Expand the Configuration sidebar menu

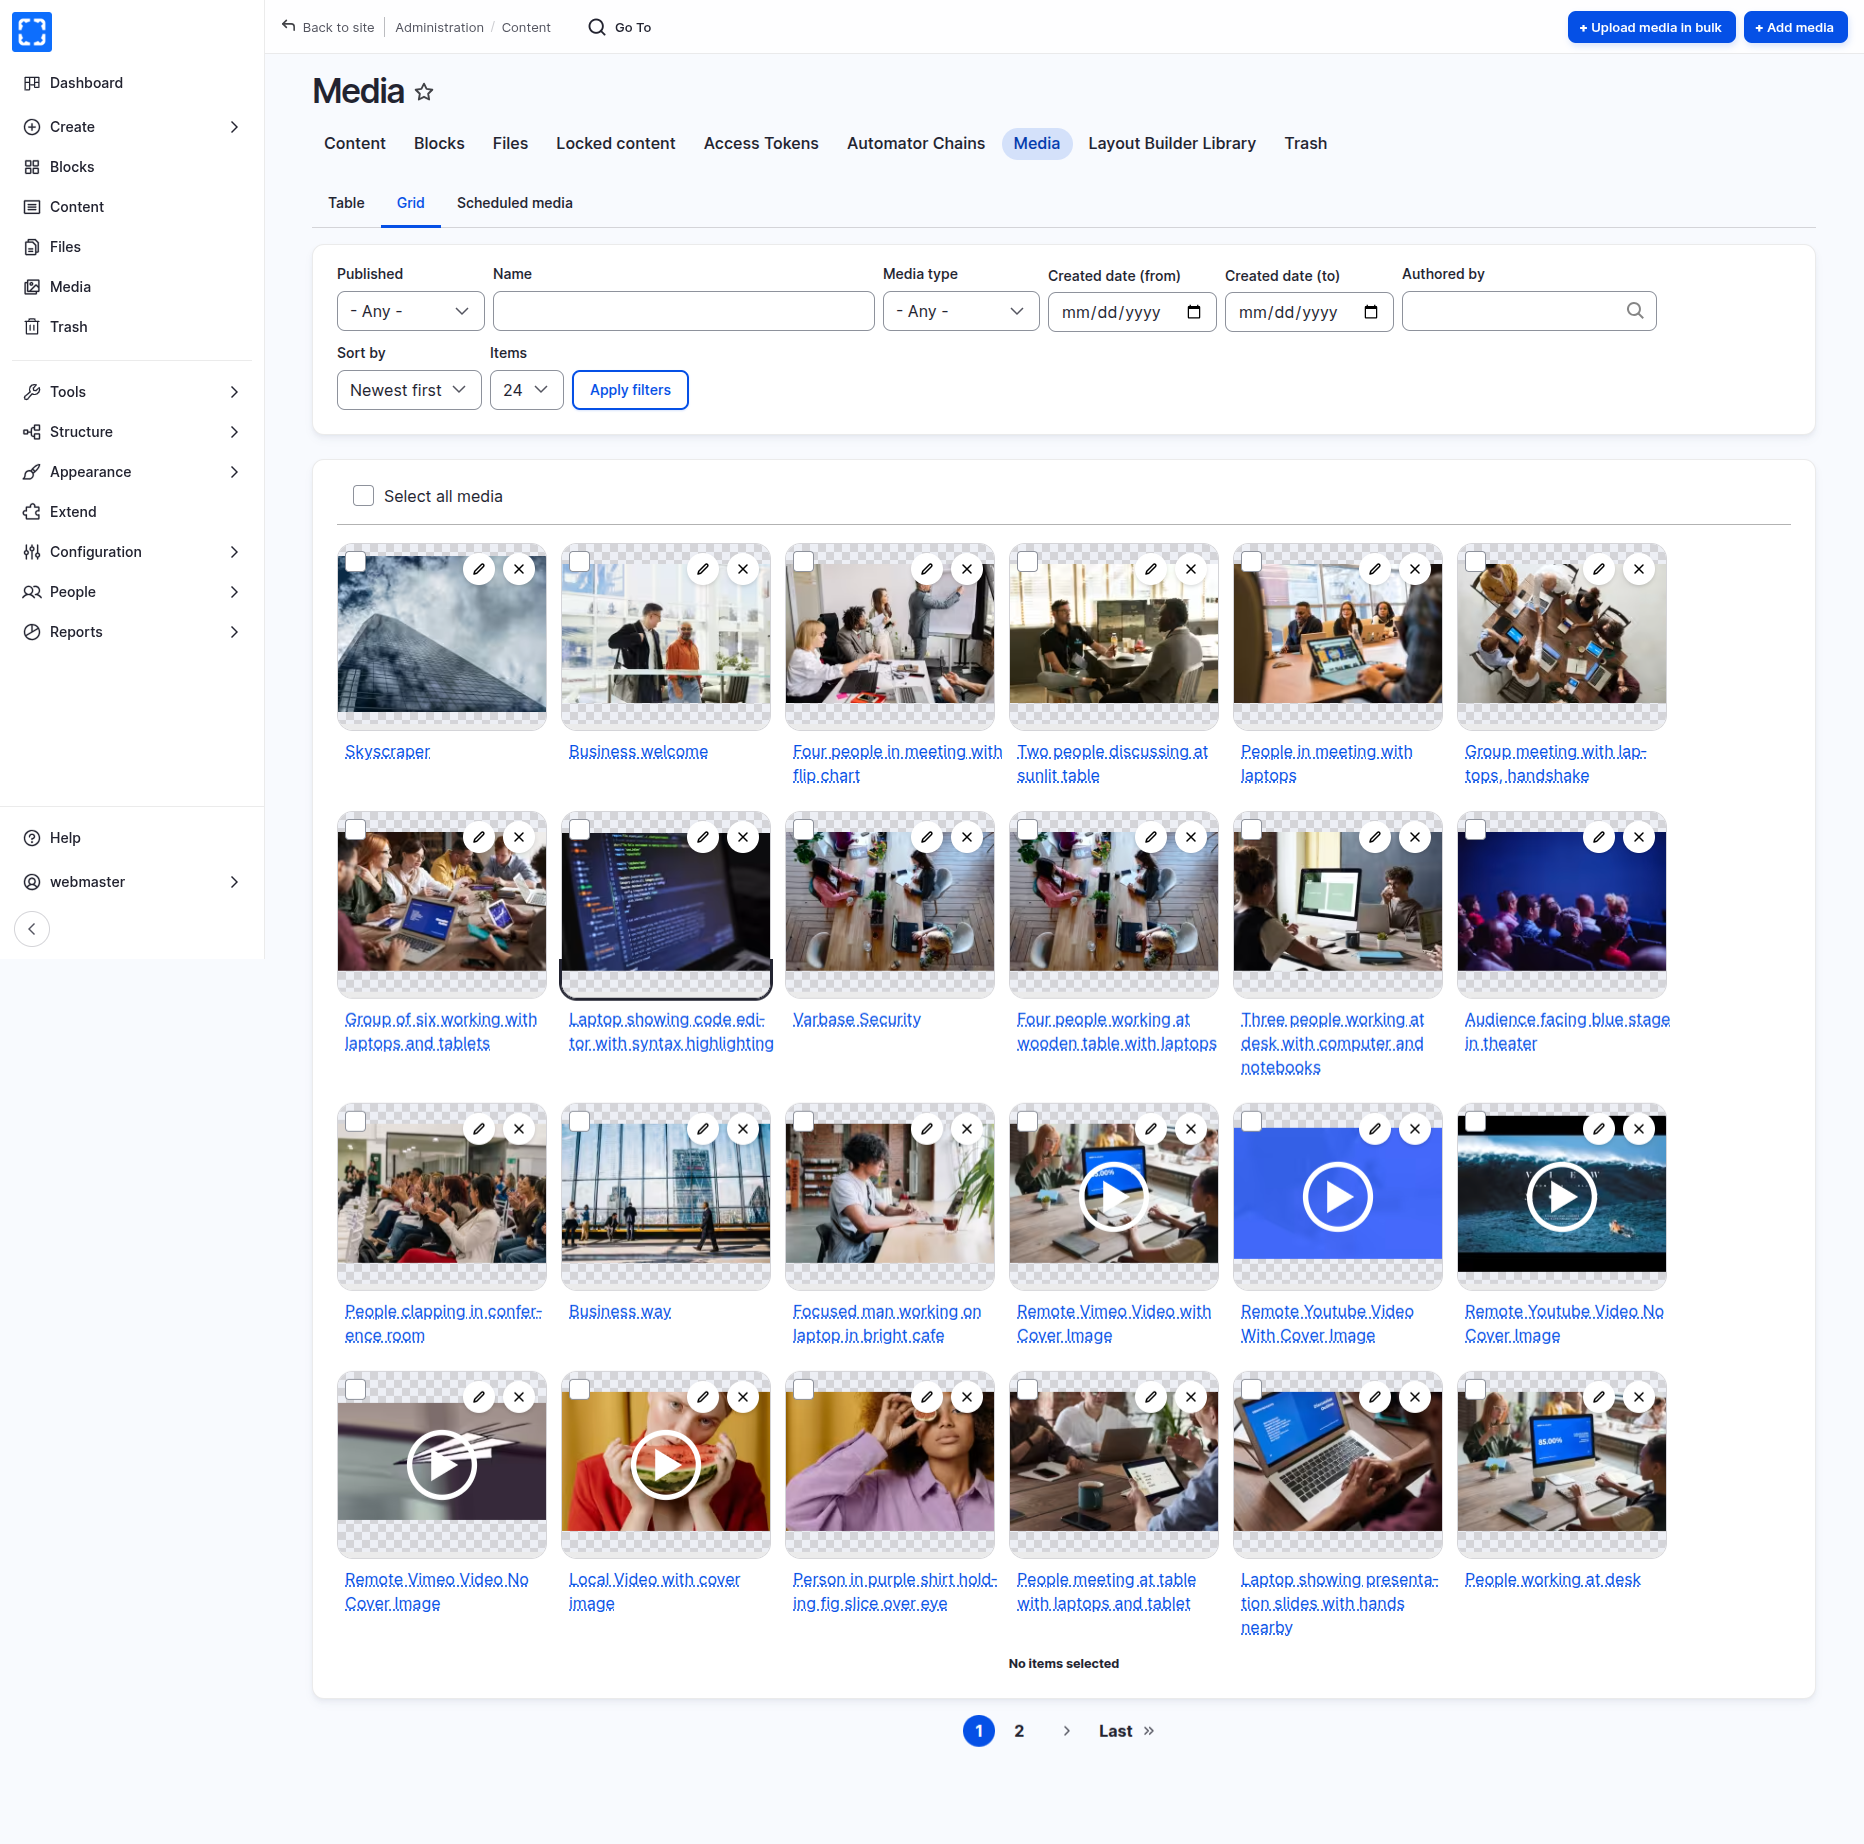(132, 552)
